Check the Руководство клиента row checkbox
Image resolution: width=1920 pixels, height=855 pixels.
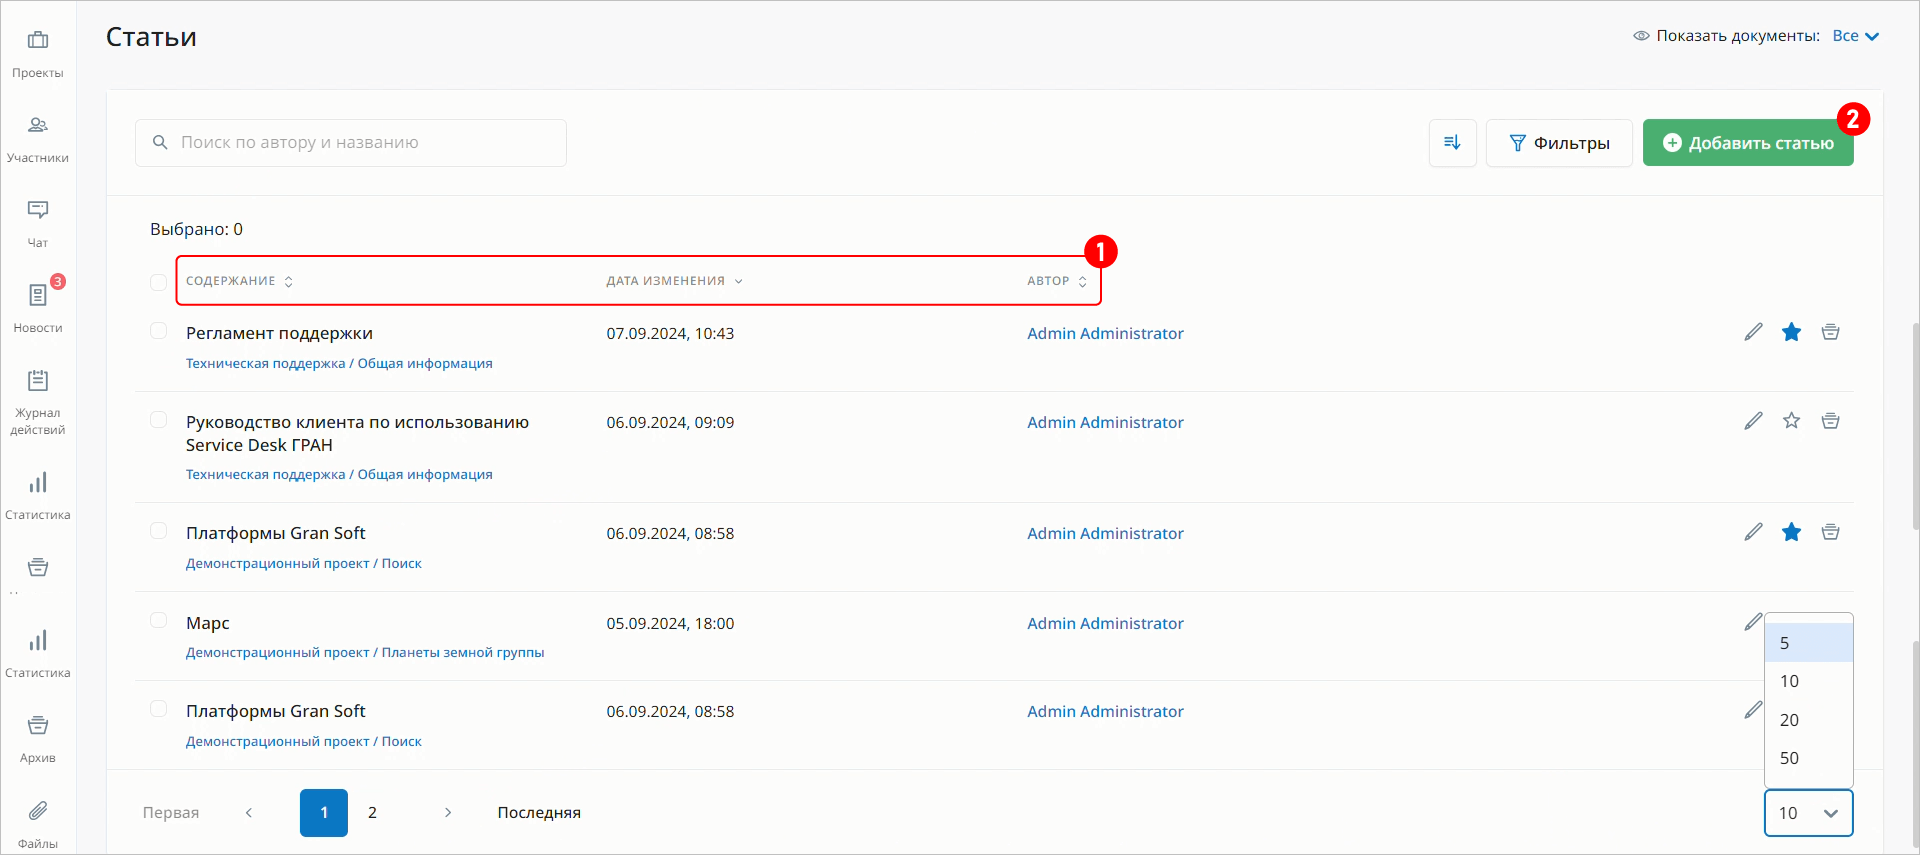click(x=158, y=420)
